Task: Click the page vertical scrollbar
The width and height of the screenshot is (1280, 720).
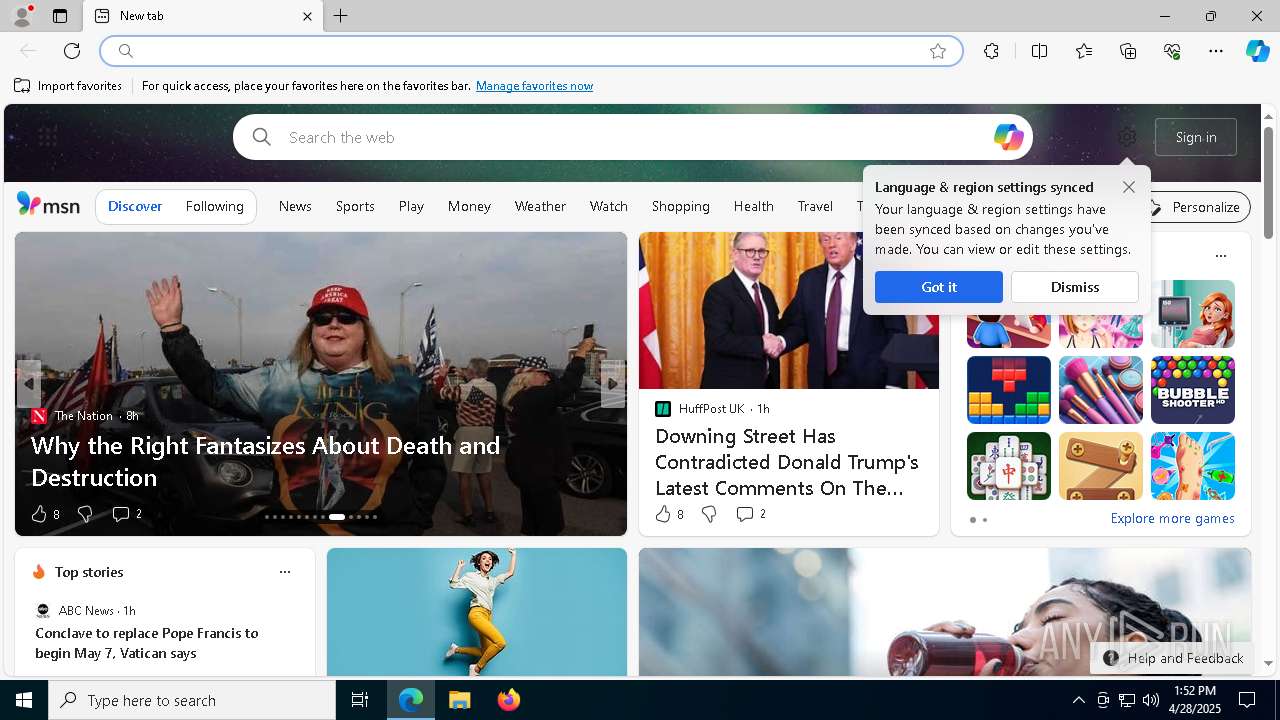Action: click(x=1268, y=183)
